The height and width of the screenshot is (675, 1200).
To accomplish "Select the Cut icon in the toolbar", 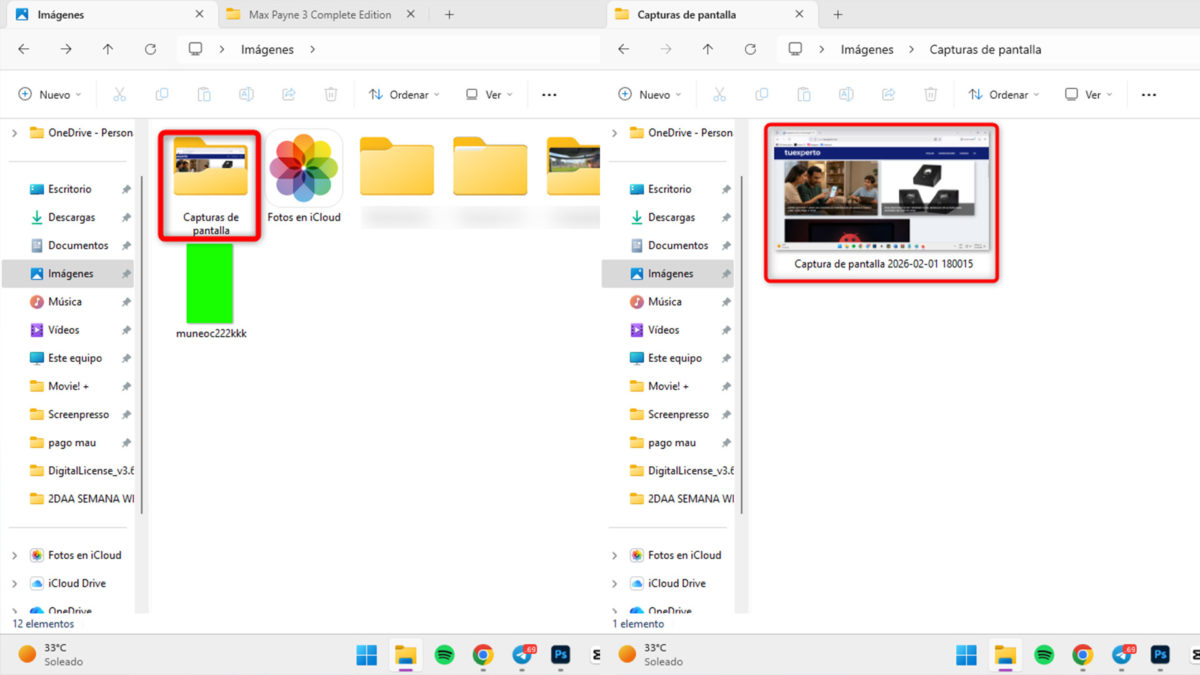I will coord(119,94).
